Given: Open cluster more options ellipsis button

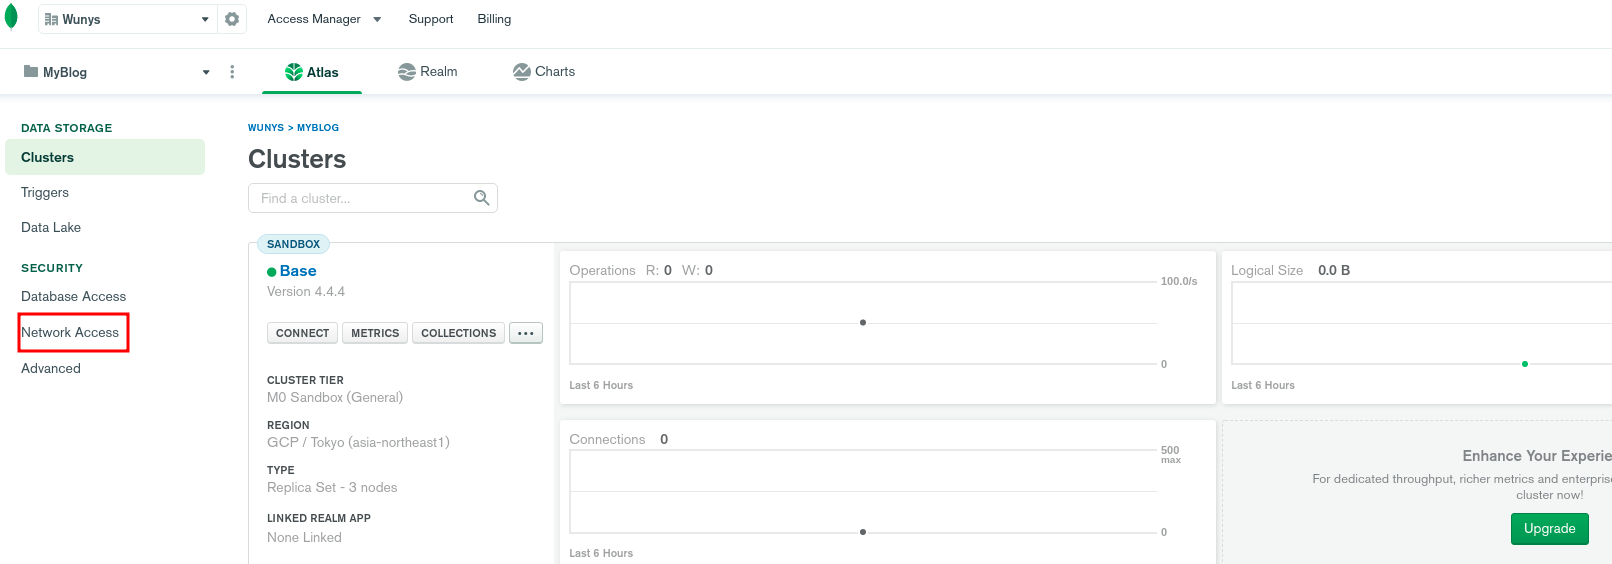Looking at the screenshot, I should pyautogui.click(x=526, y=333).
